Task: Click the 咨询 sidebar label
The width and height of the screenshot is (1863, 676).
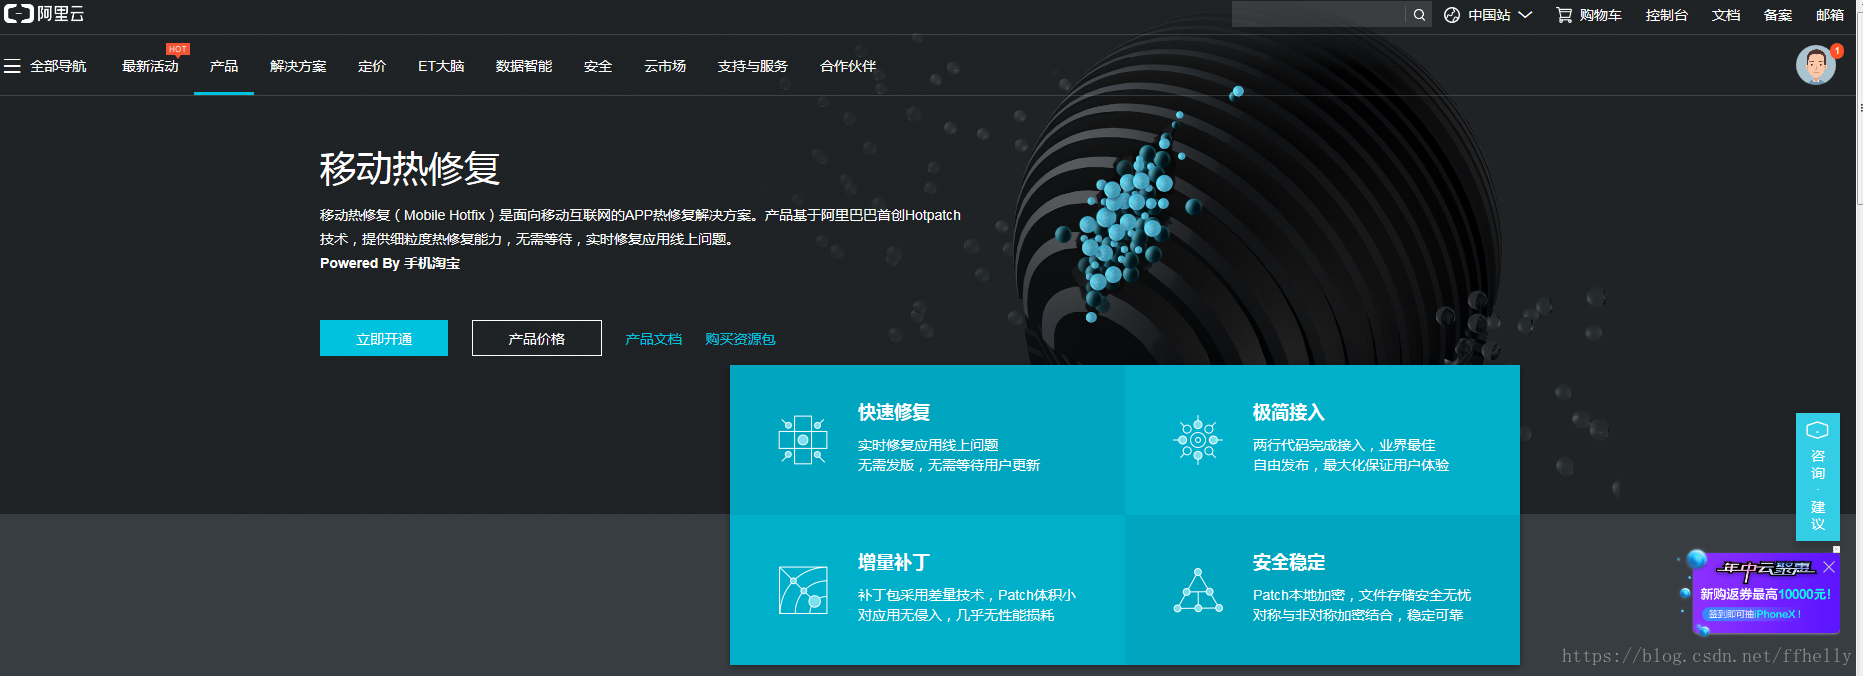Action: [x=1818, y=464]
